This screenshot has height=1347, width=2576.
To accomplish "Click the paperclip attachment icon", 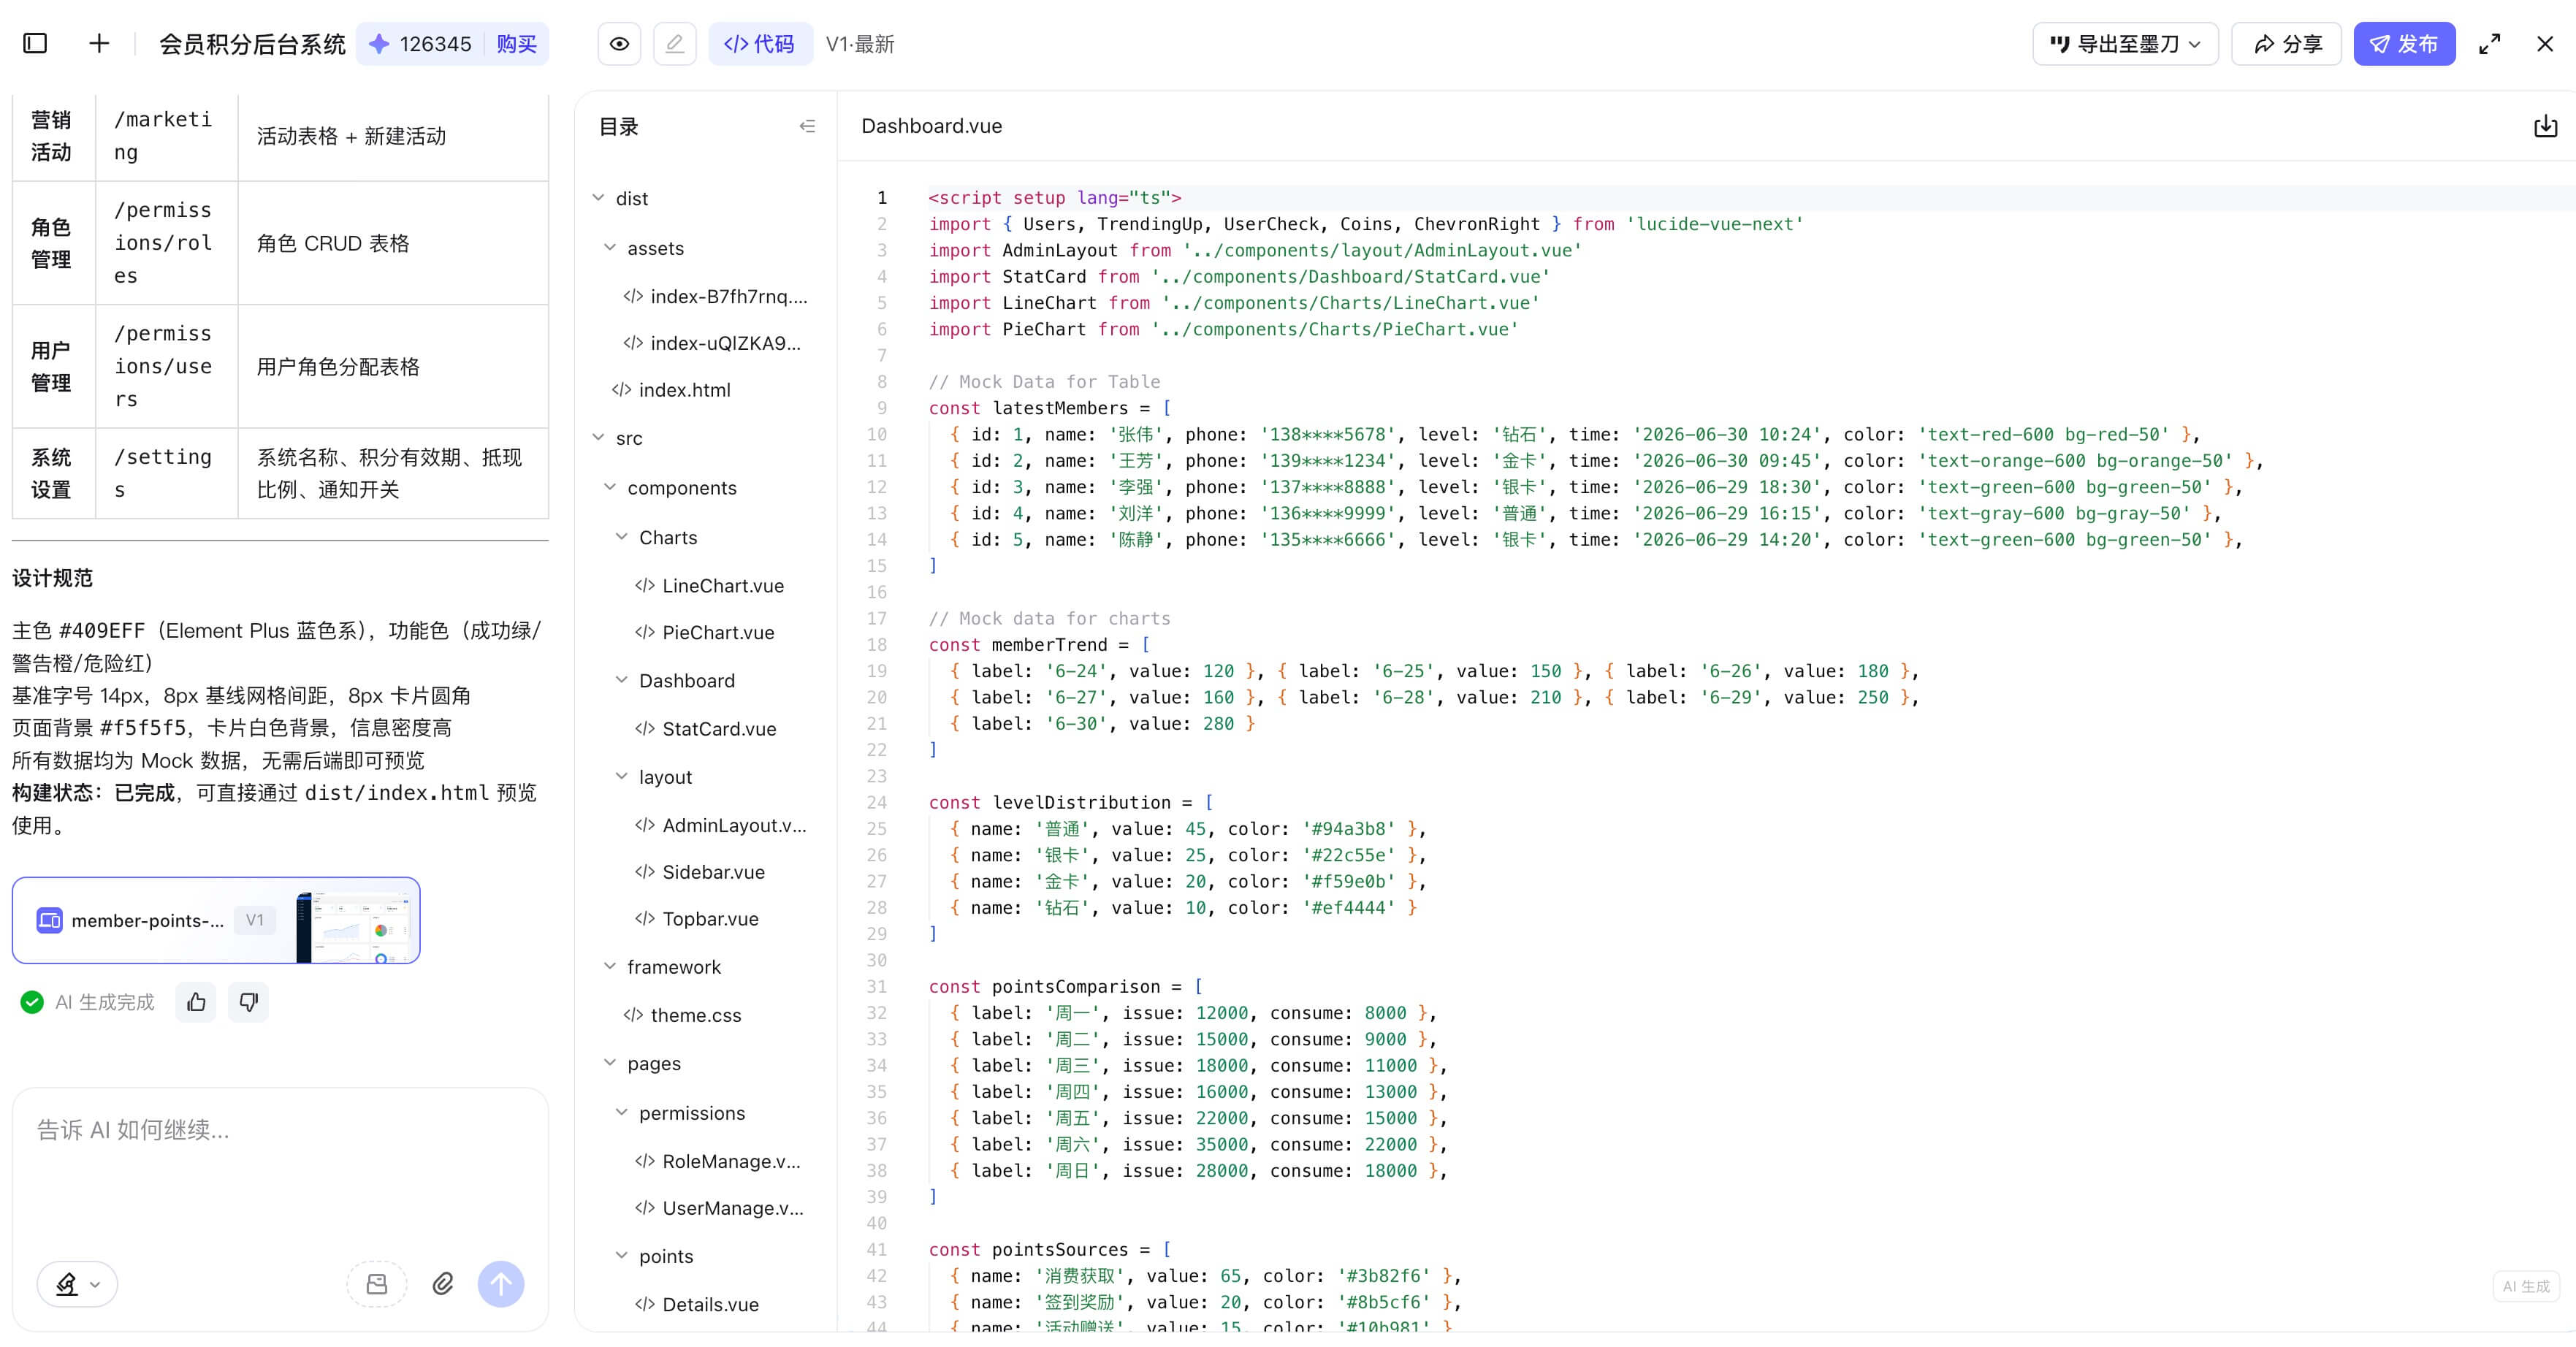I will [x=443, y=1284].
